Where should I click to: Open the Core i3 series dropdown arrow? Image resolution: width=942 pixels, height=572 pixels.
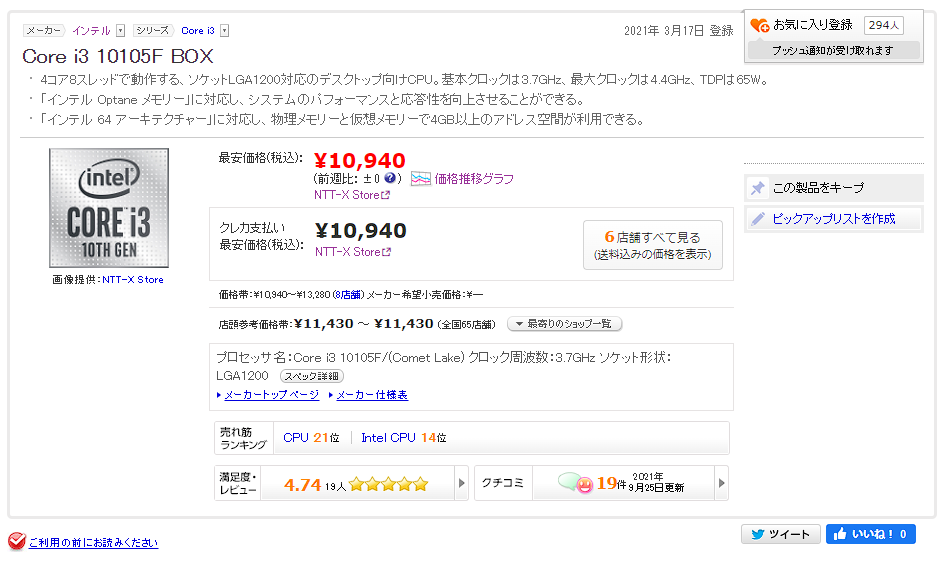(x=224, y=31)
